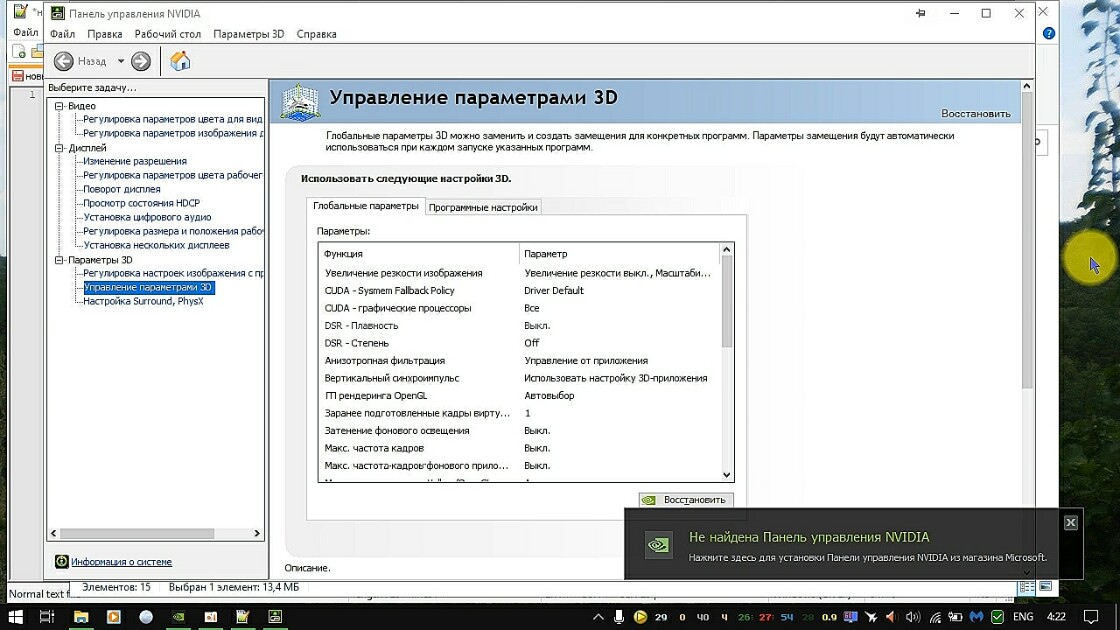Go back with the Назад arrow button
This screenshot has width=1120, height=630.
pos(64,61)
